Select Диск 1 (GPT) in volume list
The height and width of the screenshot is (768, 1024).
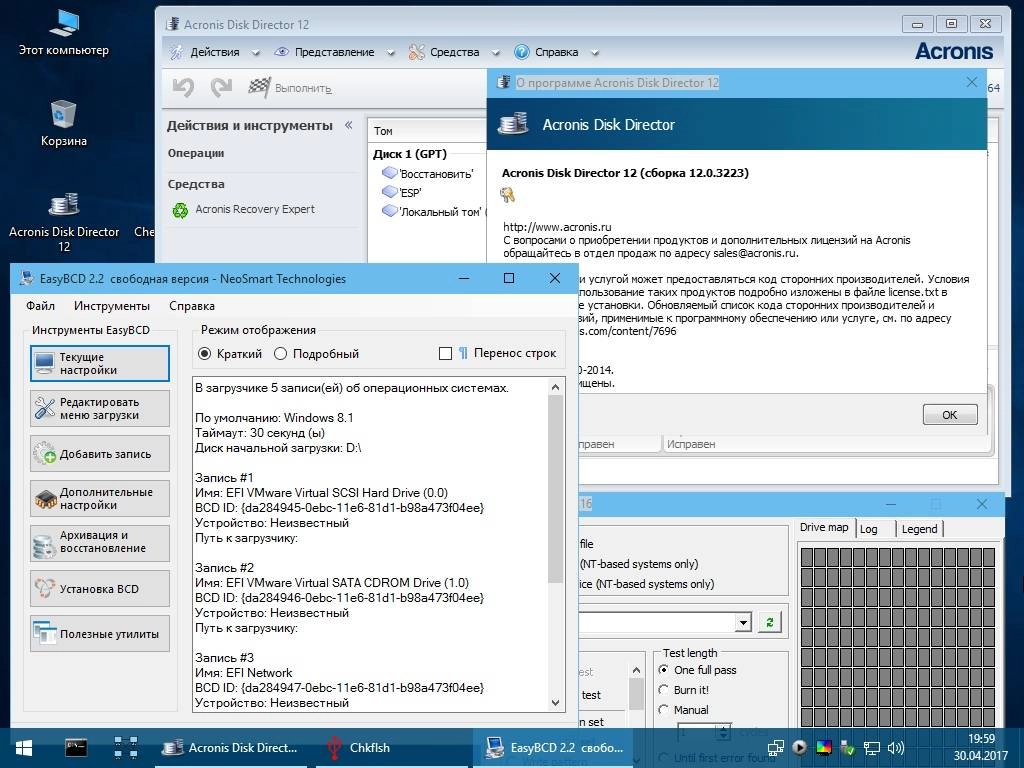tap(409, 154)
